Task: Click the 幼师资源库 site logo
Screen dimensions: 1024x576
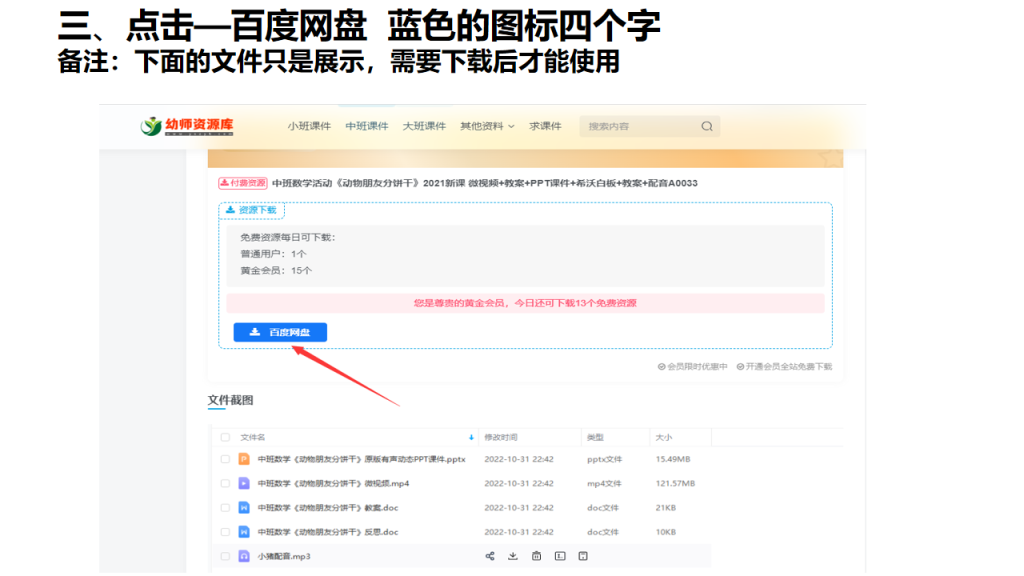Action: coord(187,126)
